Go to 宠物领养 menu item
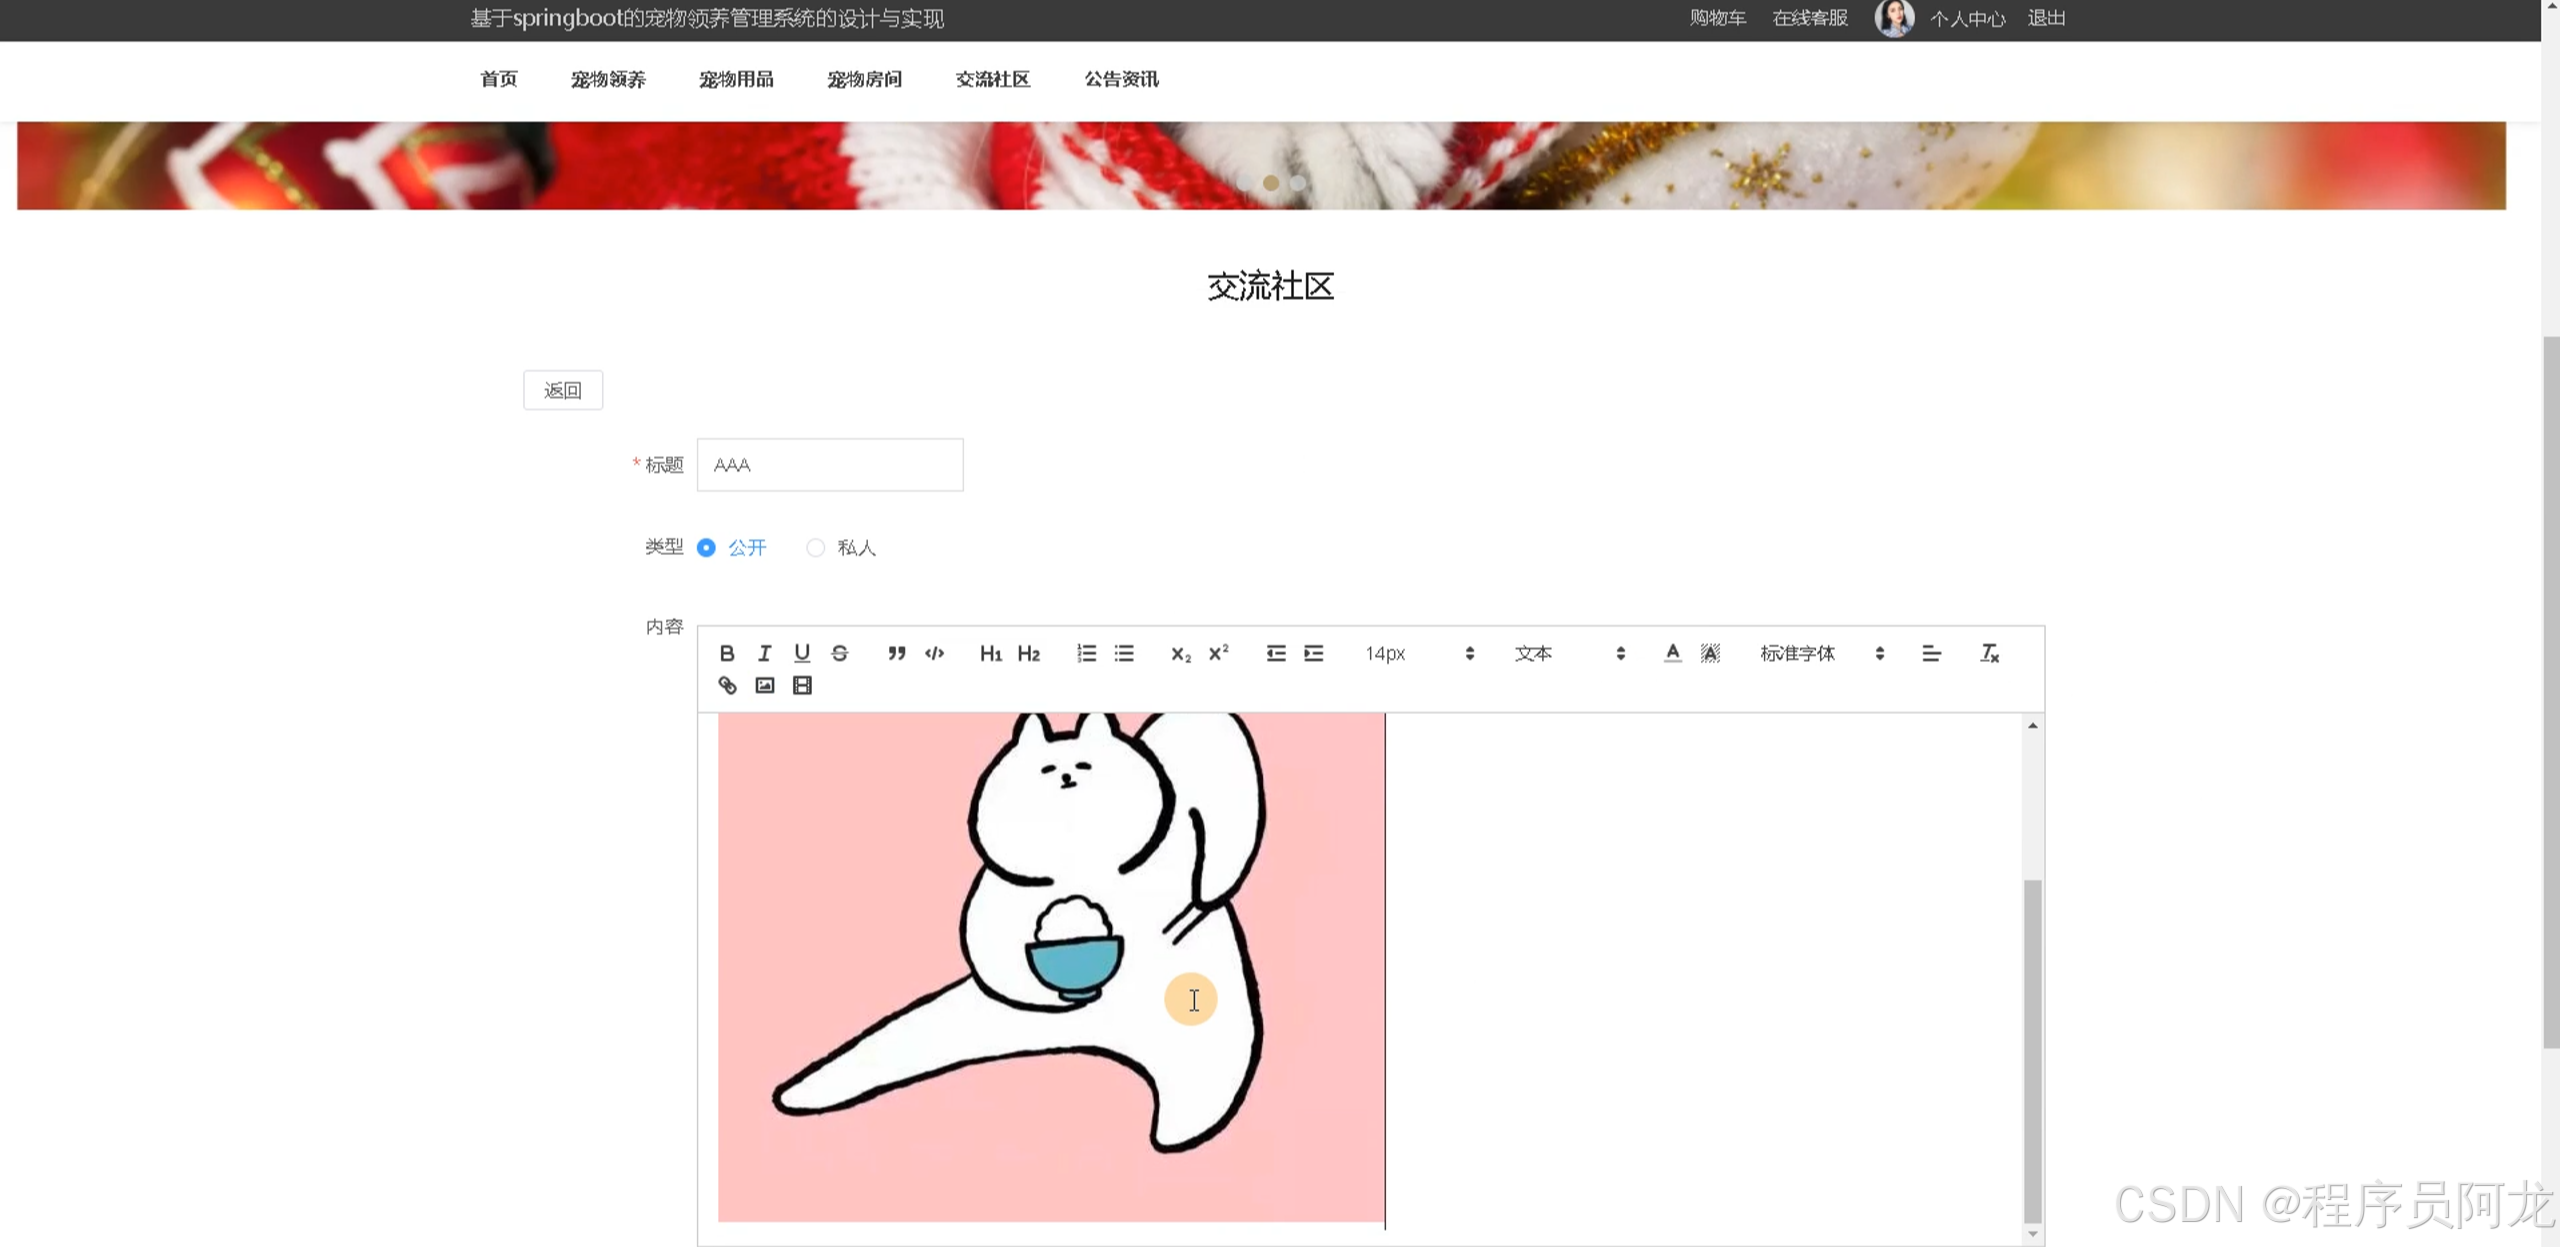Viewport: 2560px width, 1247px height. pos(608,79)
